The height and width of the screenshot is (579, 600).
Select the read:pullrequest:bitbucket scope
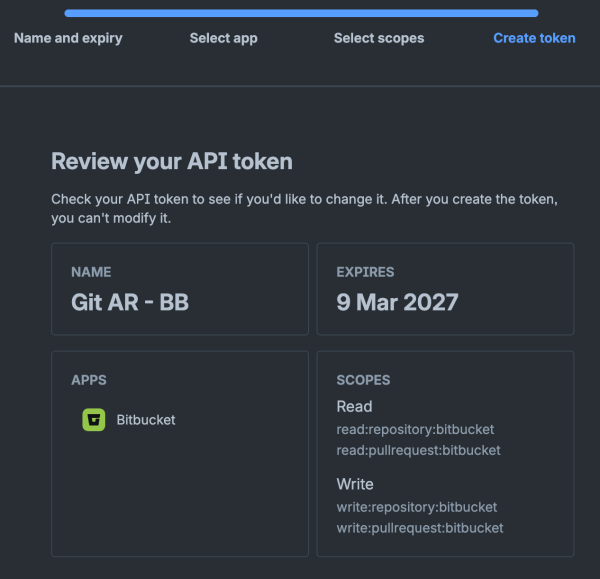click(x=418, y=450)
